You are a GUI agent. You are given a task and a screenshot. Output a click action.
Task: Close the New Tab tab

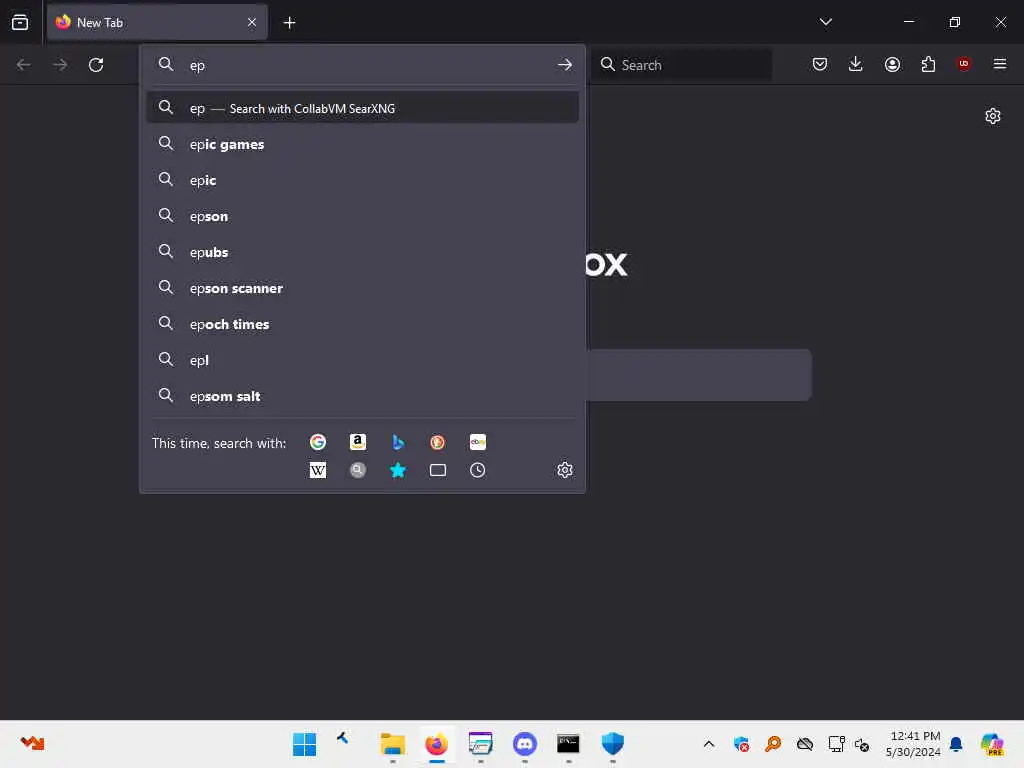(252, 22)
